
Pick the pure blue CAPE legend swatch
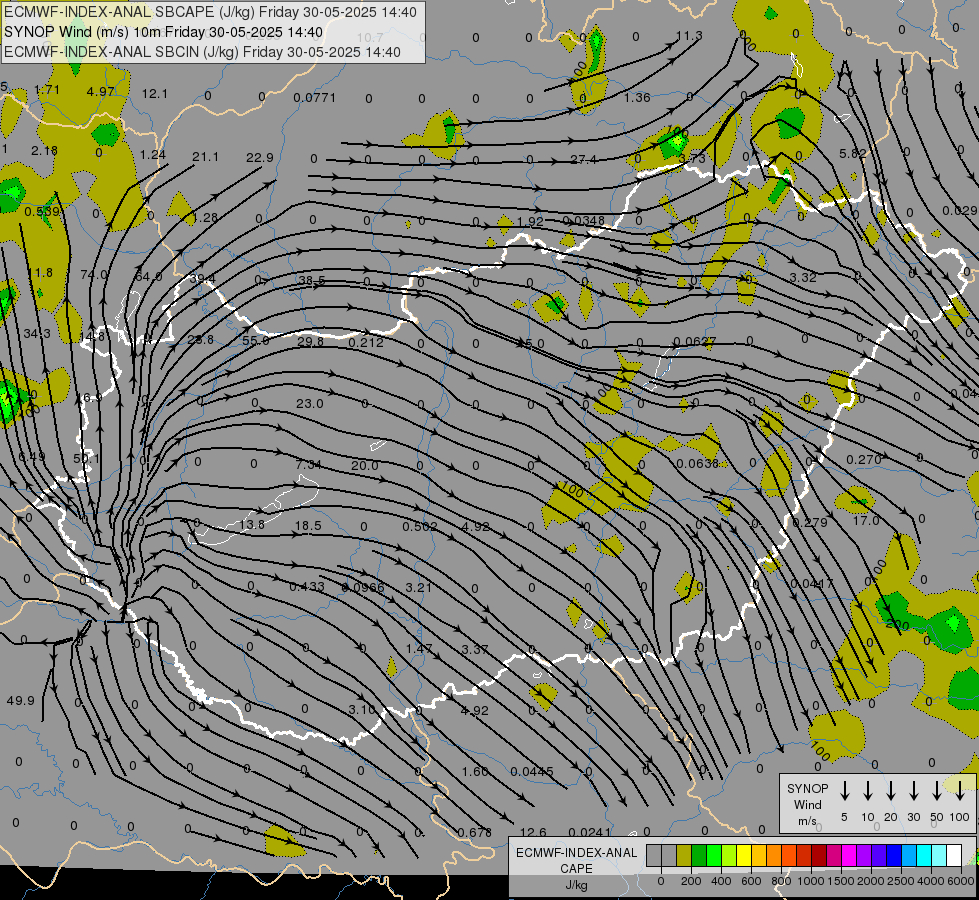pos(893,855)
